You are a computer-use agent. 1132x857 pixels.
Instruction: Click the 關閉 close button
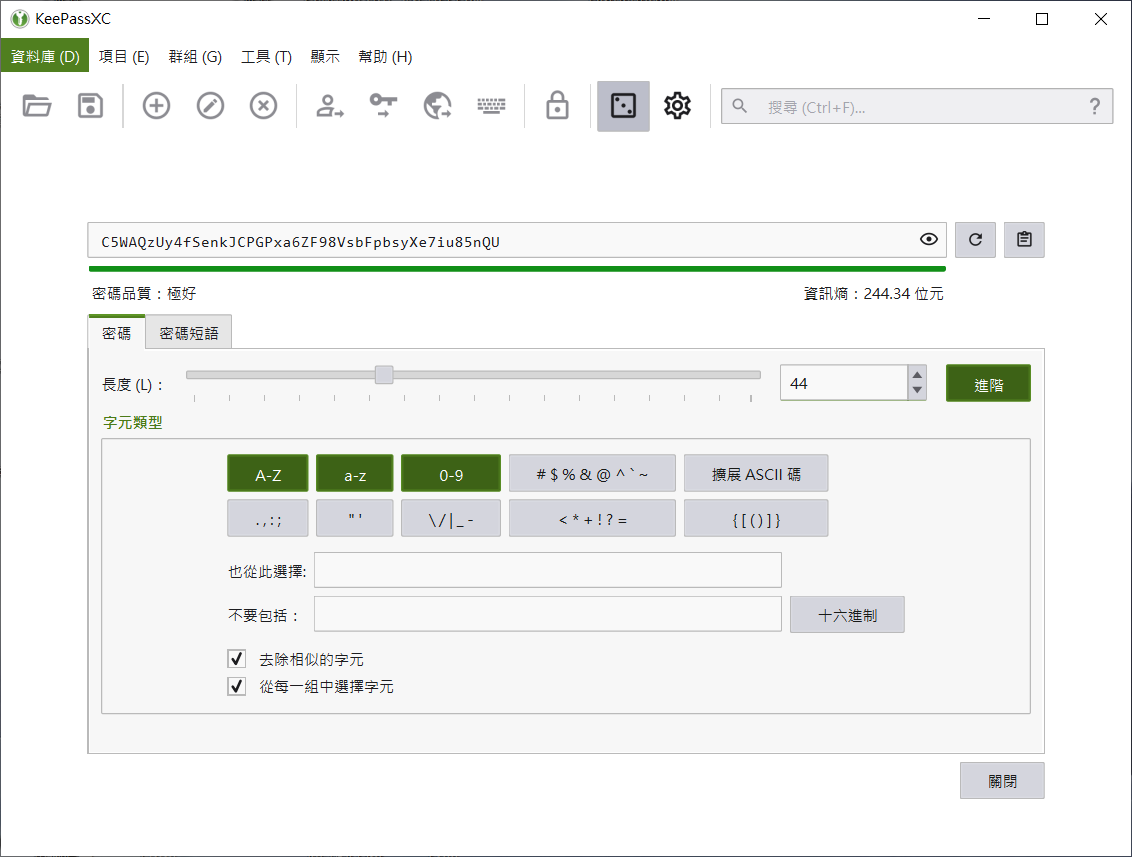tap(1002, 781)
